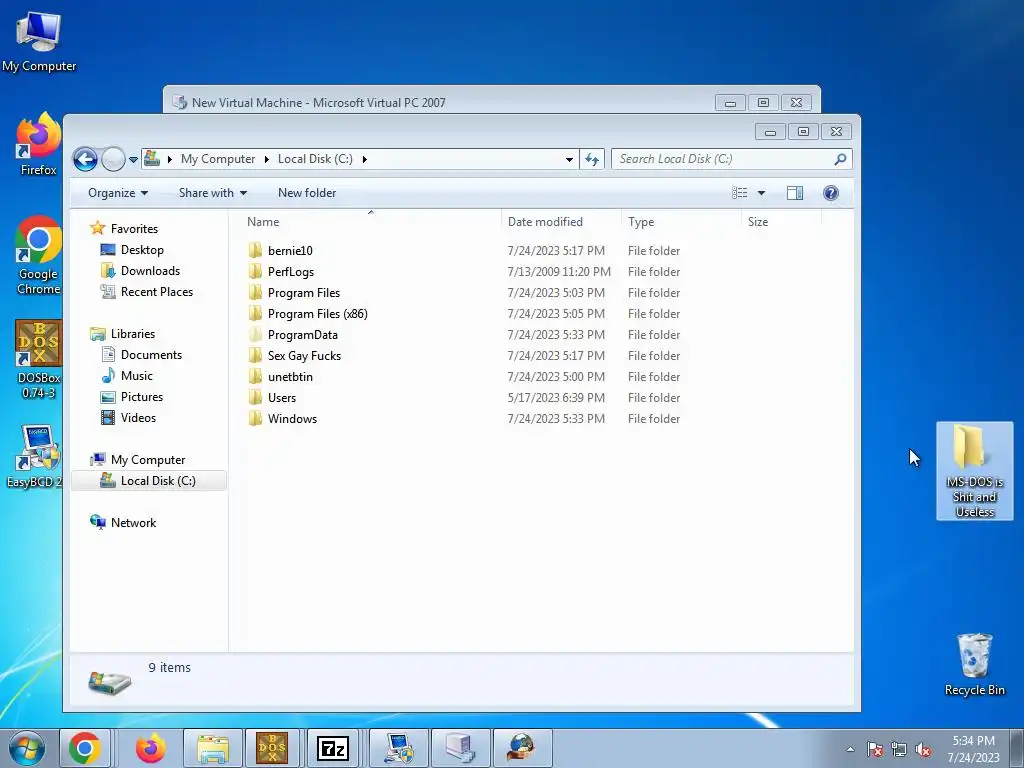Click the Virtual PC taskbar icon

[460, 748]
